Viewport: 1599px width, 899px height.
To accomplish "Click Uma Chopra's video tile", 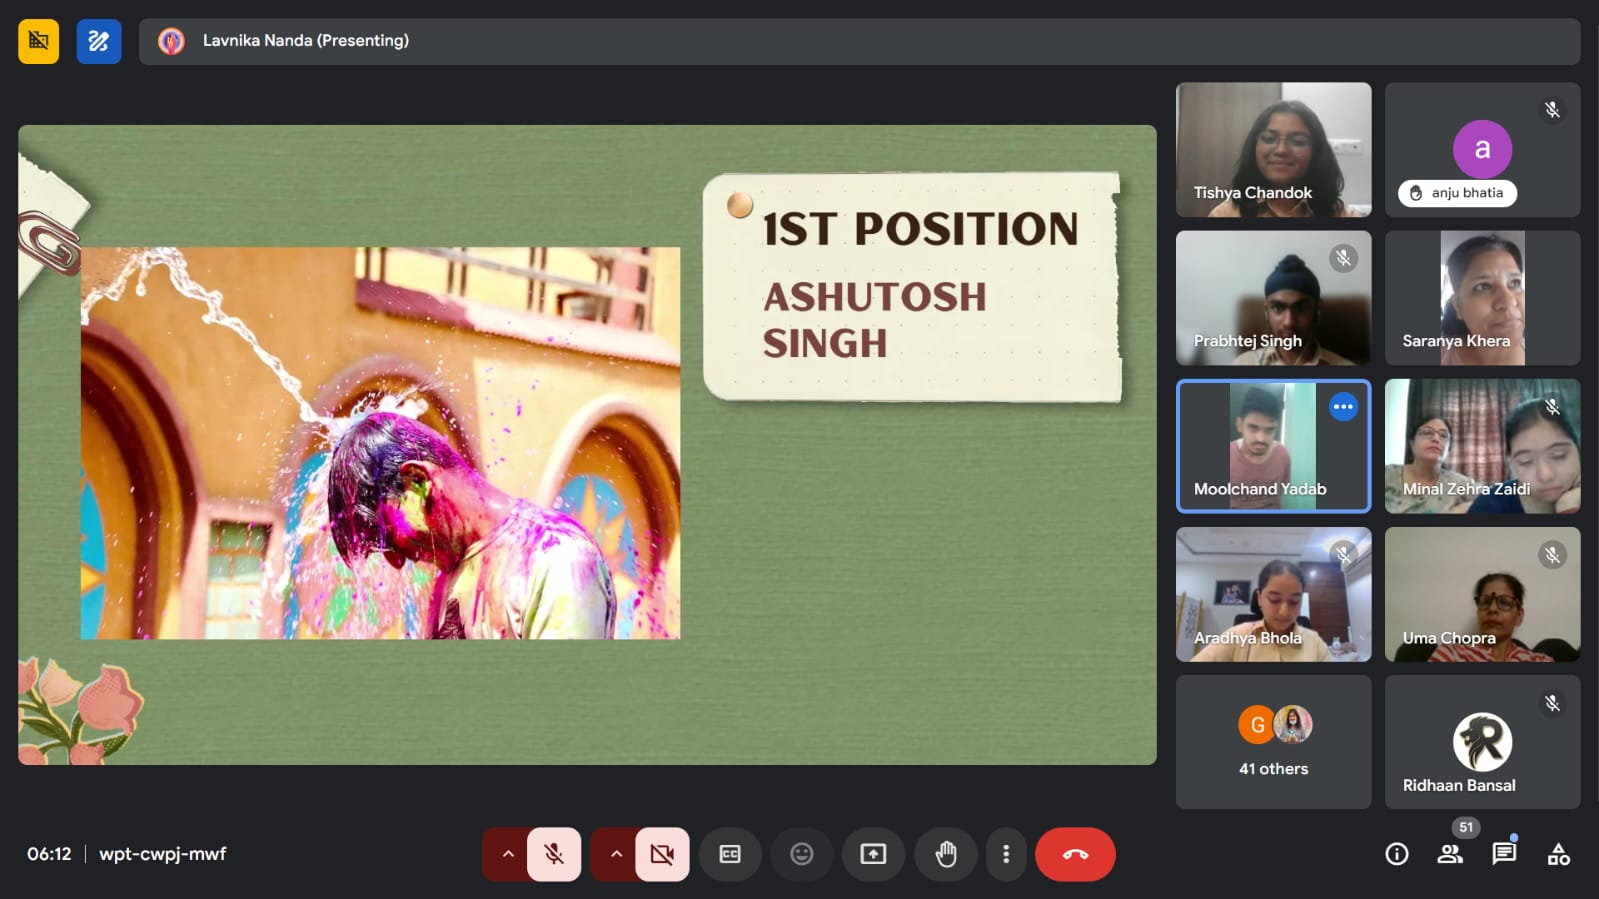I will (1482, 594).
